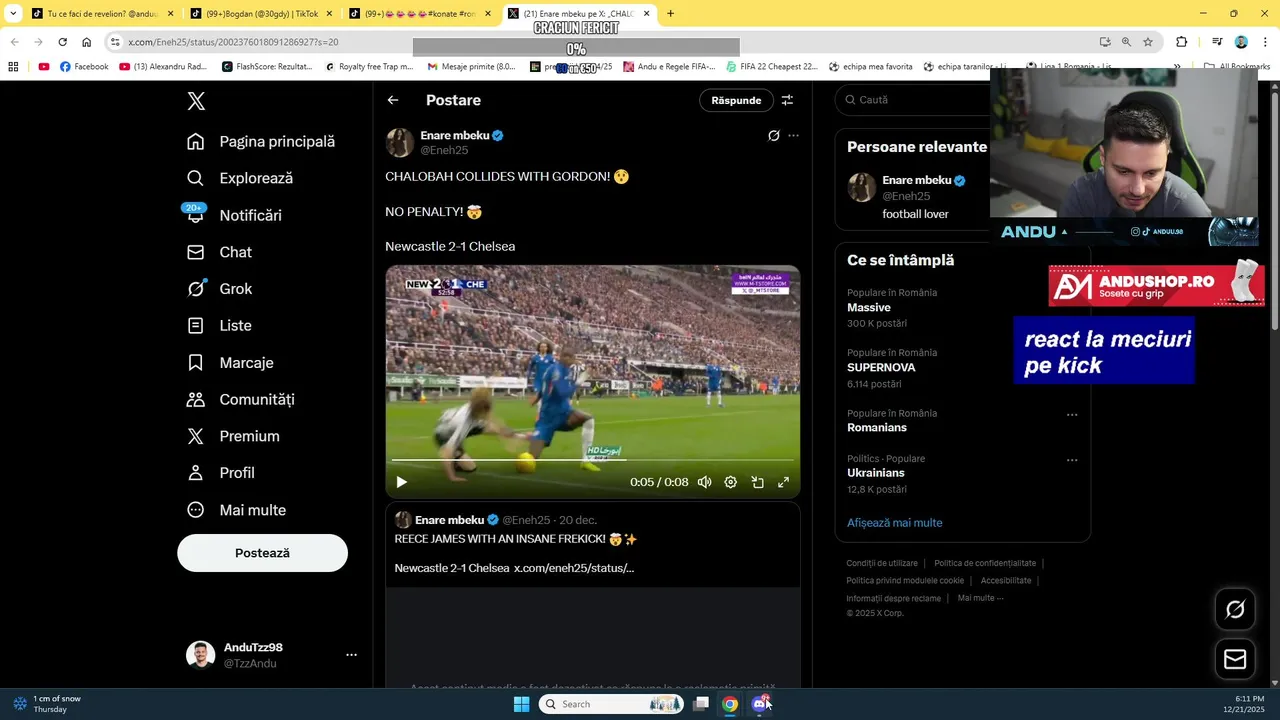The width and height of the screenshot is (1280, 720).
Task: Open Chrome icon in taskbar
Action: click(730, 704)
